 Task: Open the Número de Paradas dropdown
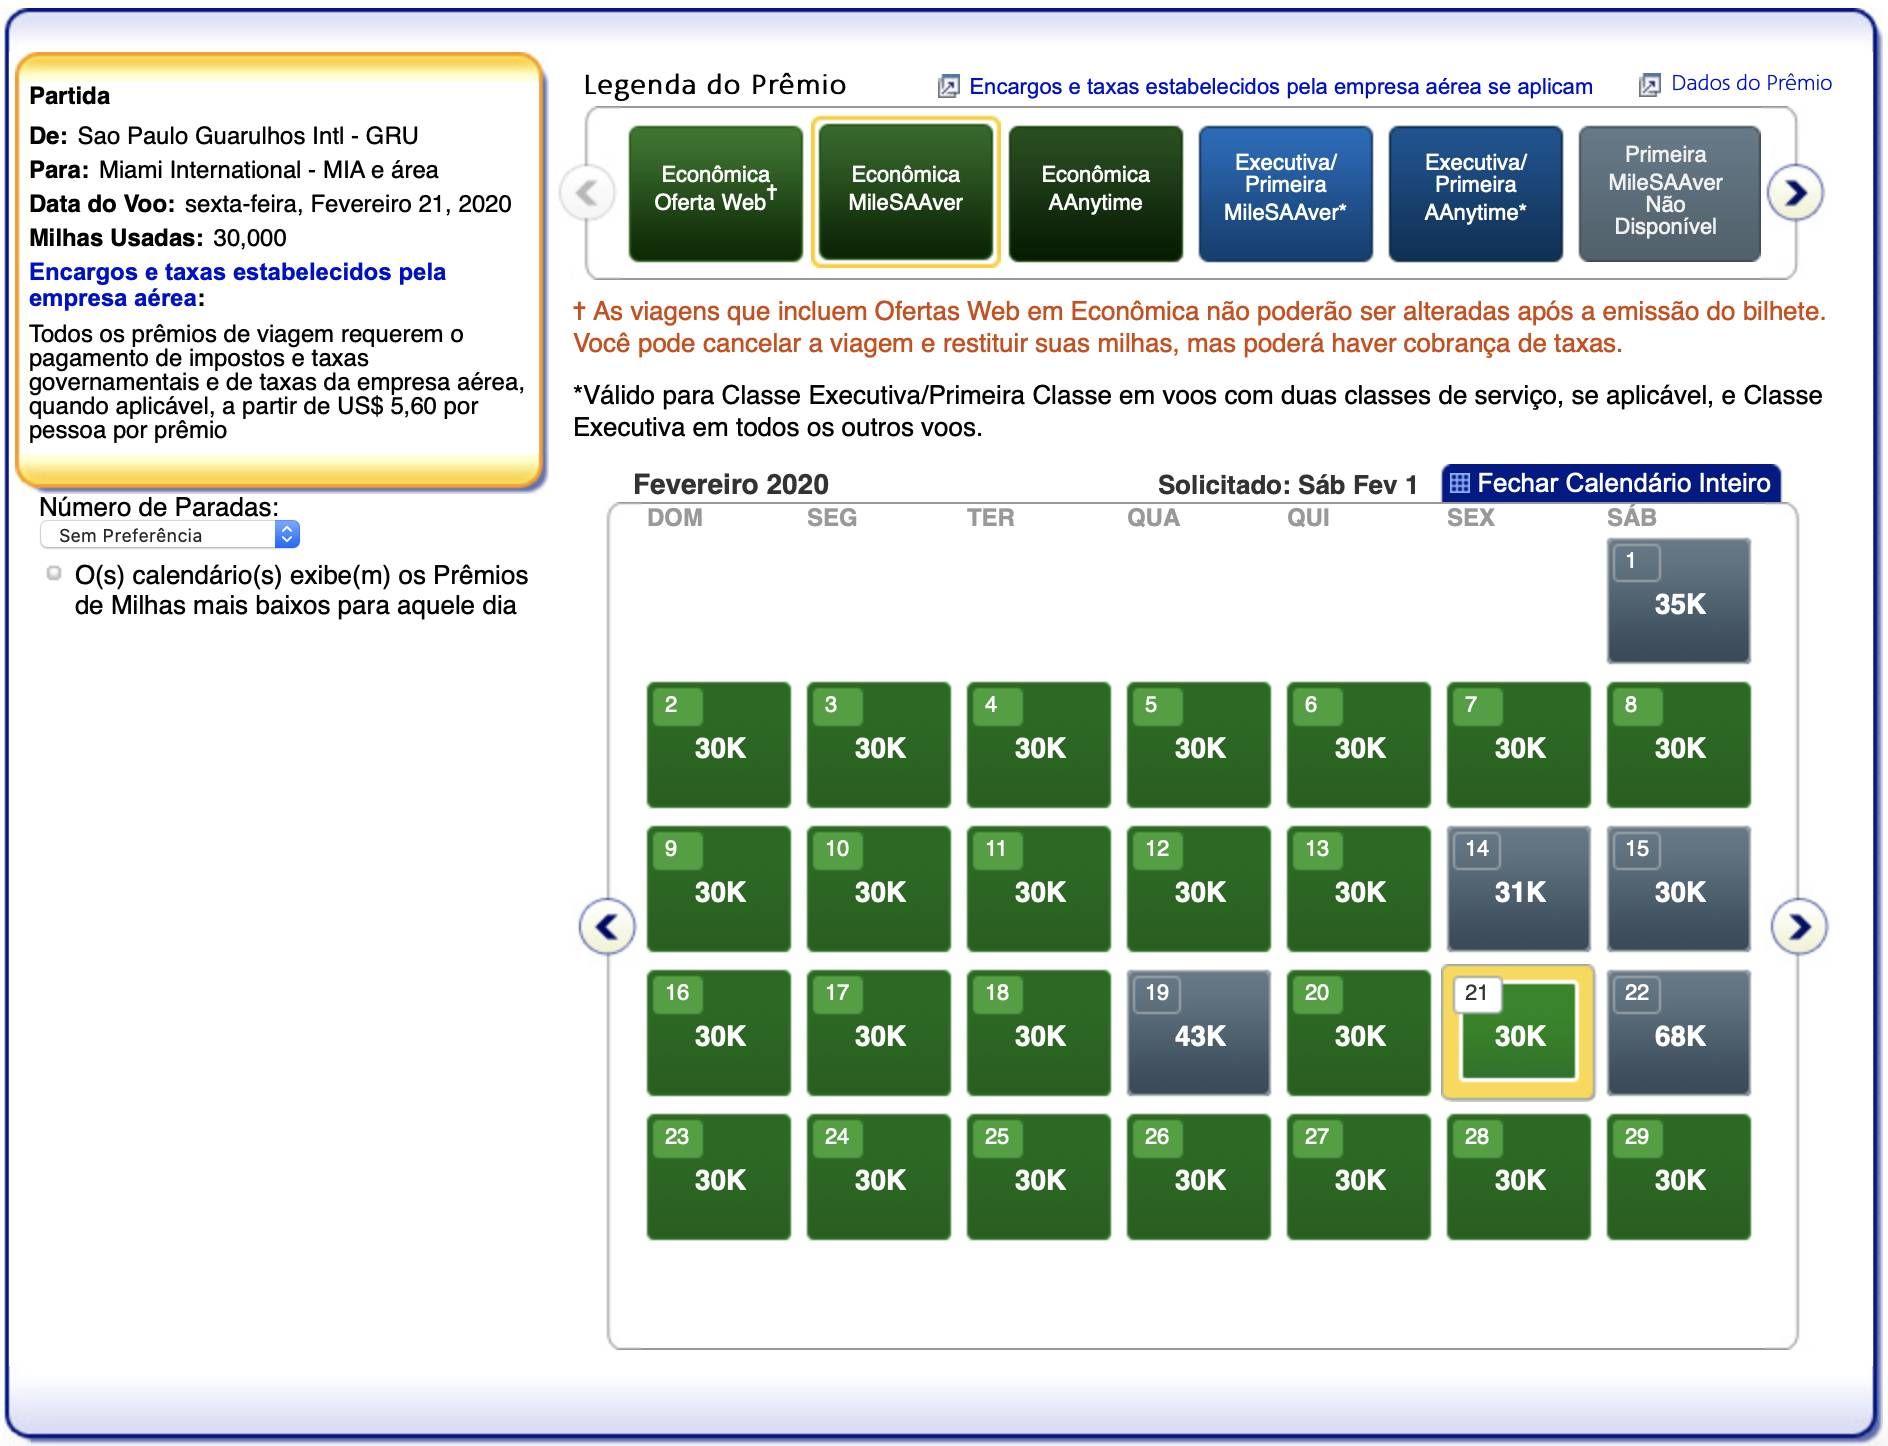coord(170,535)
